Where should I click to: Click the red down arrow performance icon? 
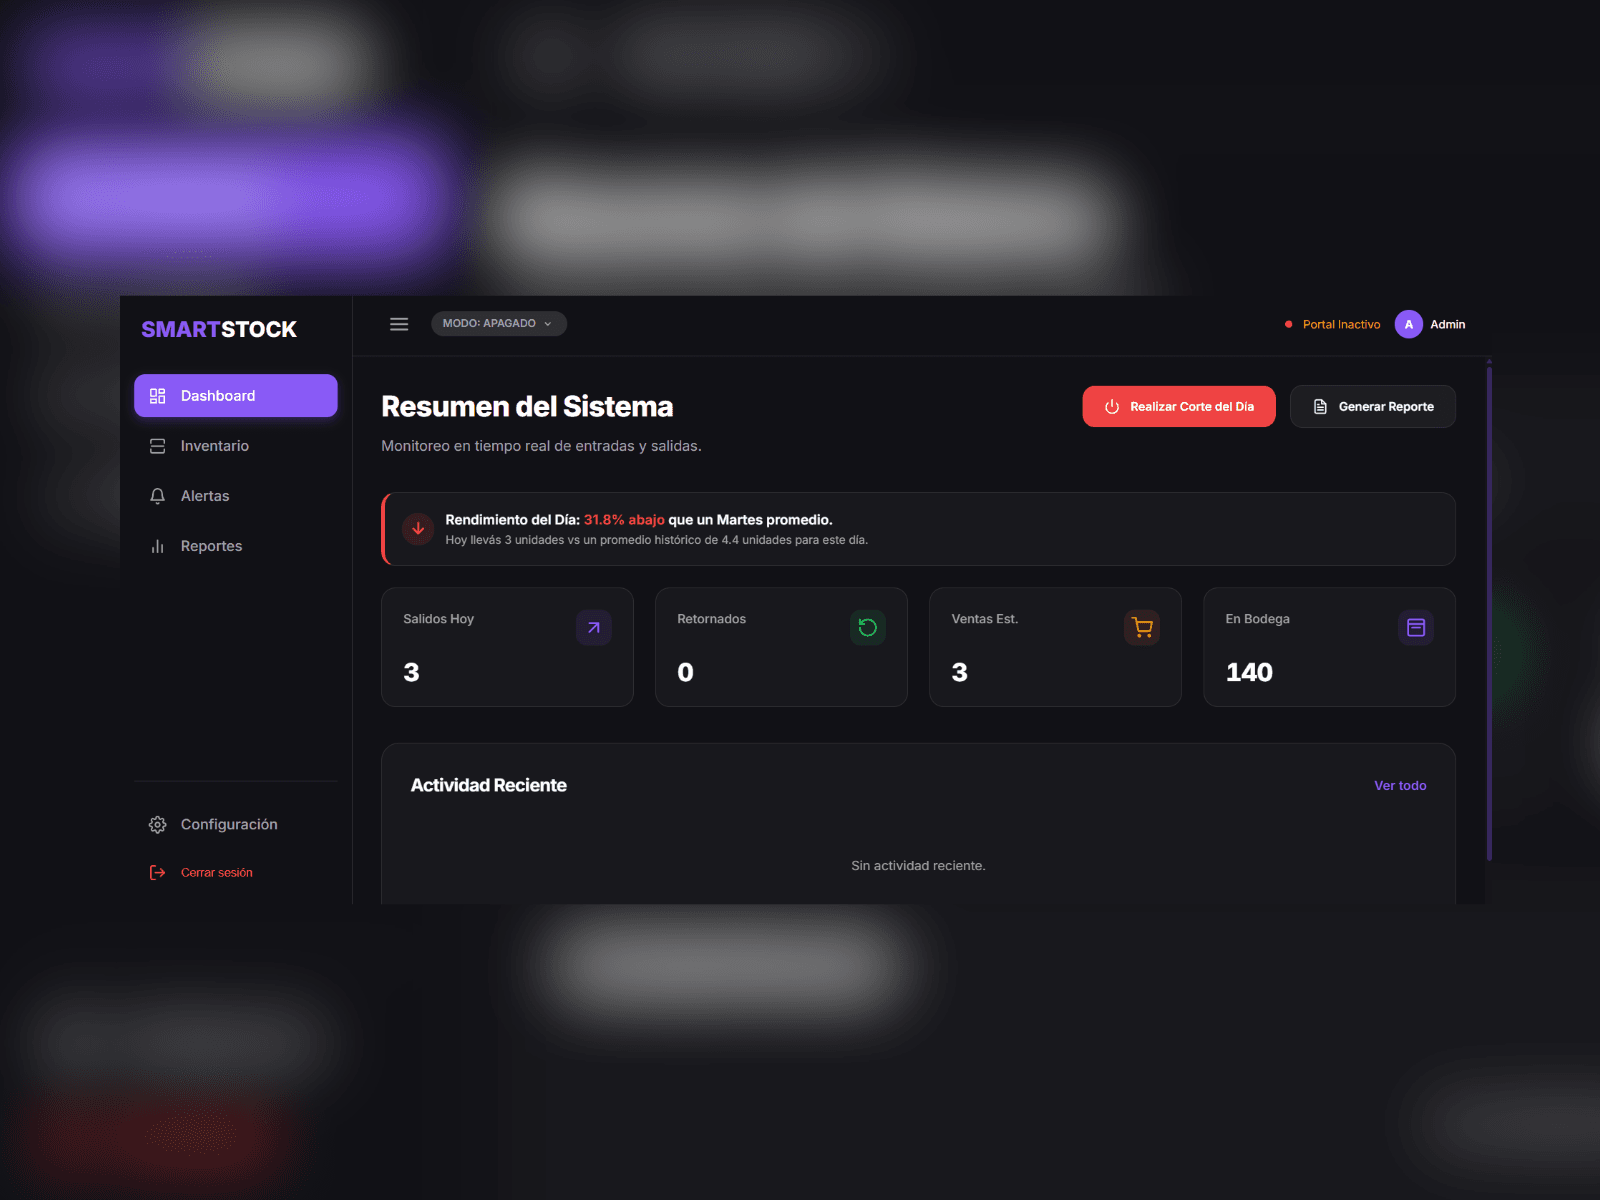click(x=418, y=529)
